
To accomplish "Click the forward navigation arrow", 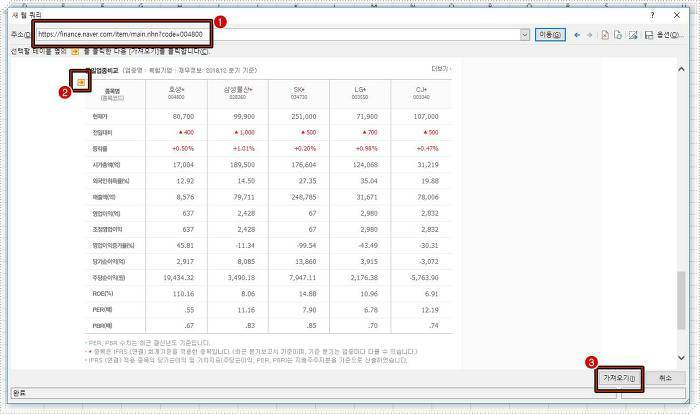I will [x=590, y=35].
